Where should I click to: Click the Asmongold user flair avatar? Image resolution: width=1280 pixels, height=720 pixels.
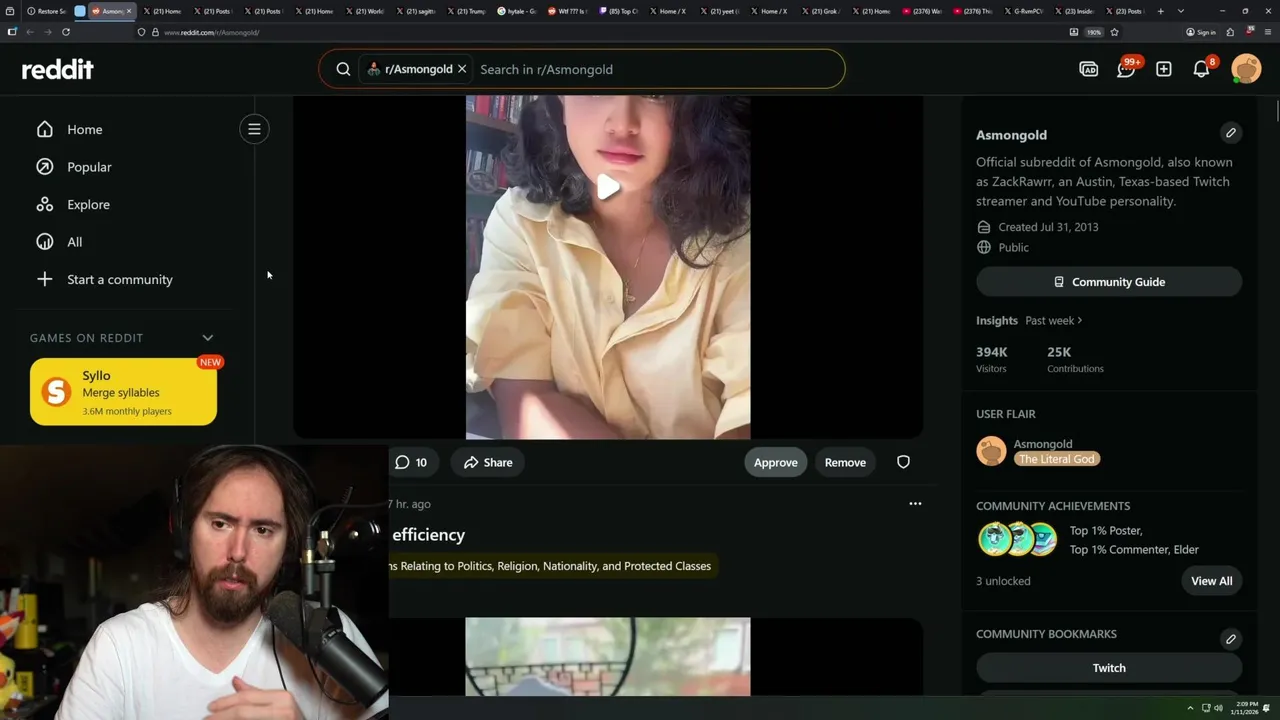click(x=991, y=451)
